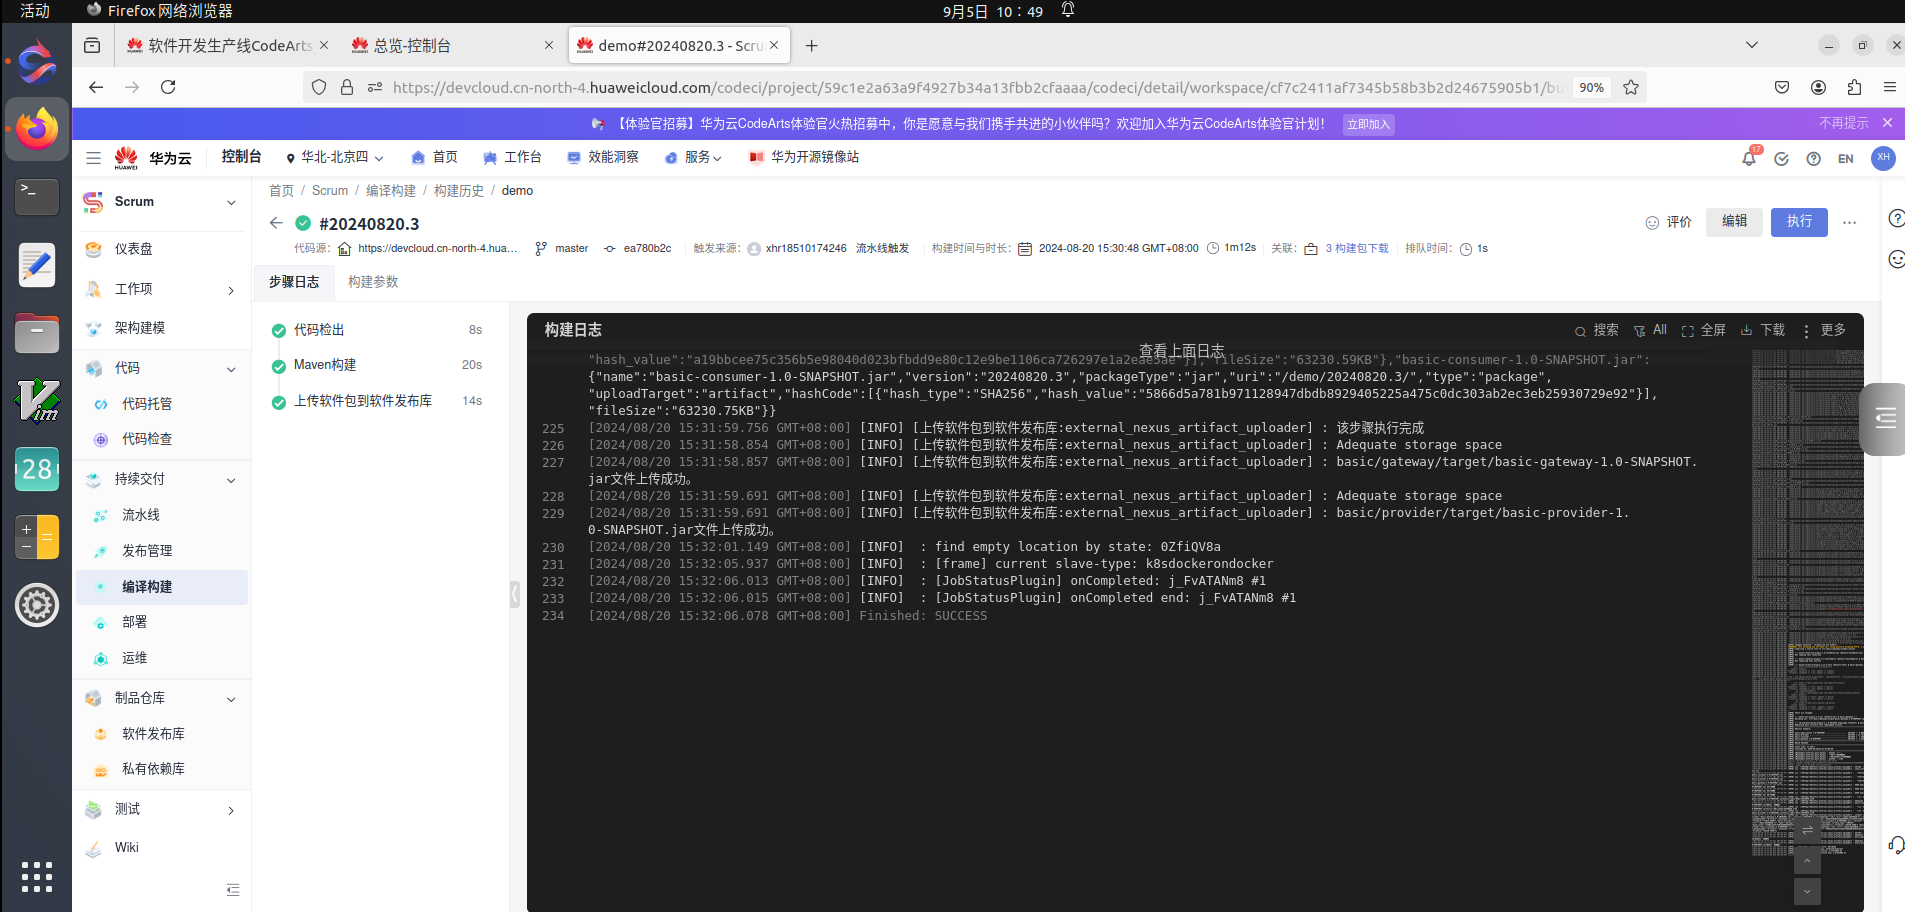Expand the Scrum project dropdown
1905x912 pixels.
click(231, 202)
